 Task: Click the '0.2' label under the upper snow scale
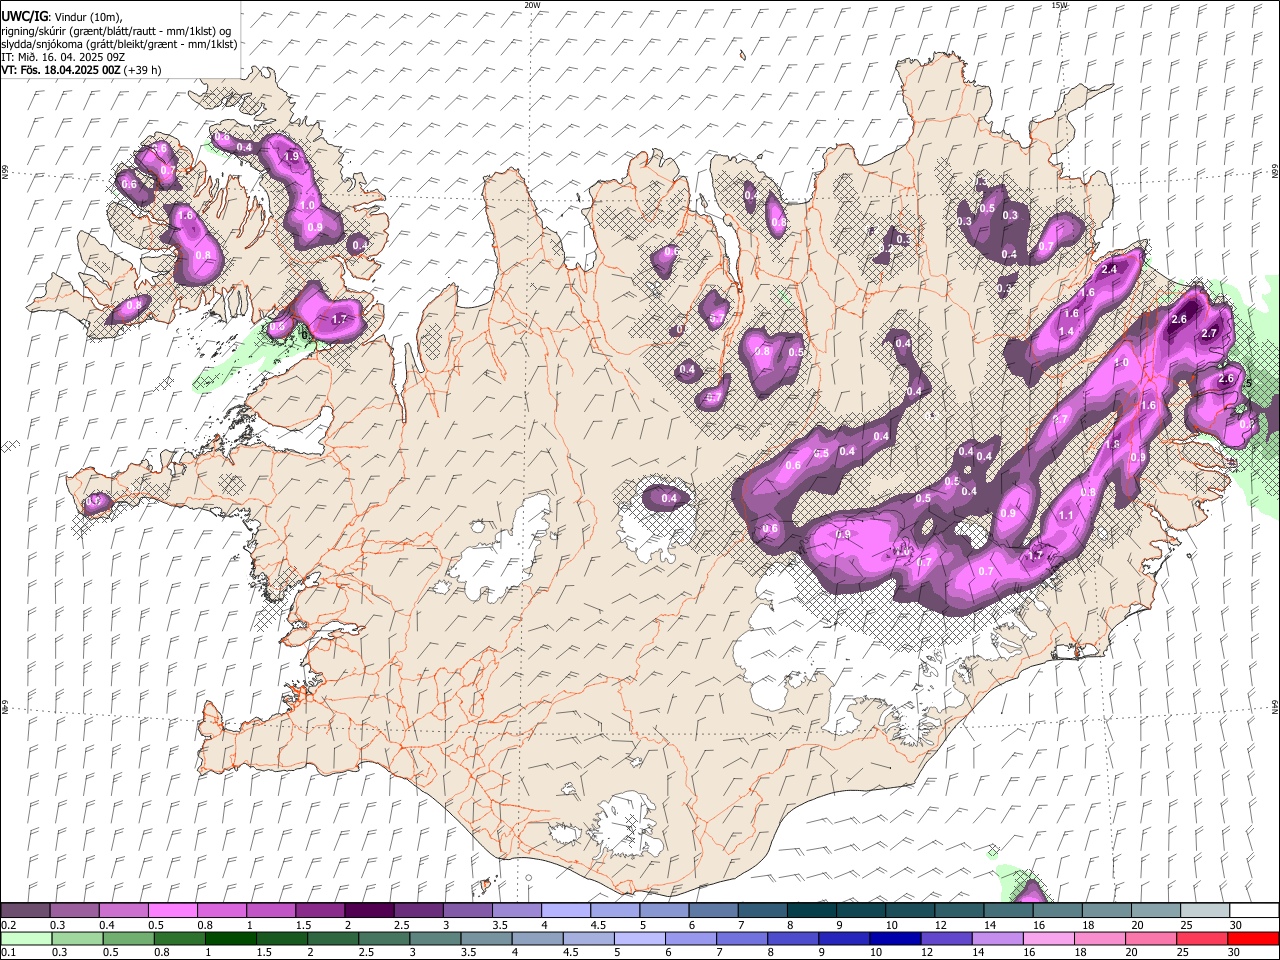pyautogui.click(x=8, y=925)
